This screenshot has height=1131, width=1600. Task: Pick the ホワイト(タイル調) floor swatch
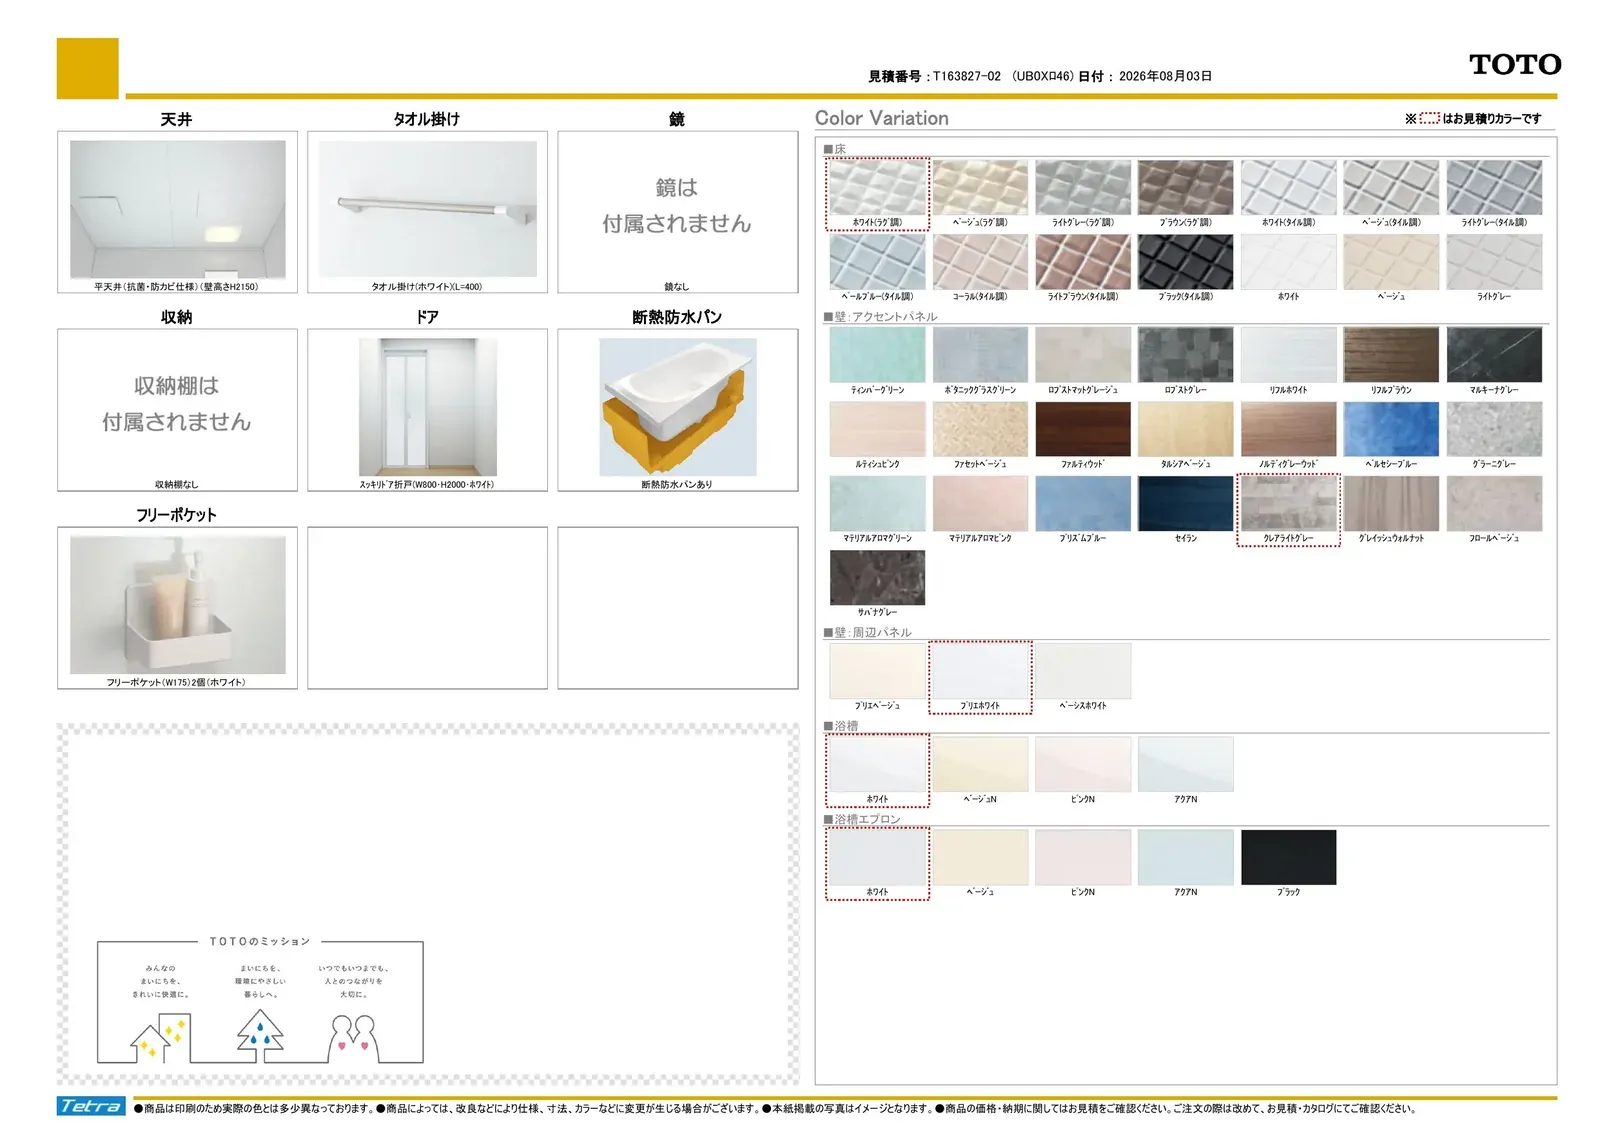(1288, 188)
